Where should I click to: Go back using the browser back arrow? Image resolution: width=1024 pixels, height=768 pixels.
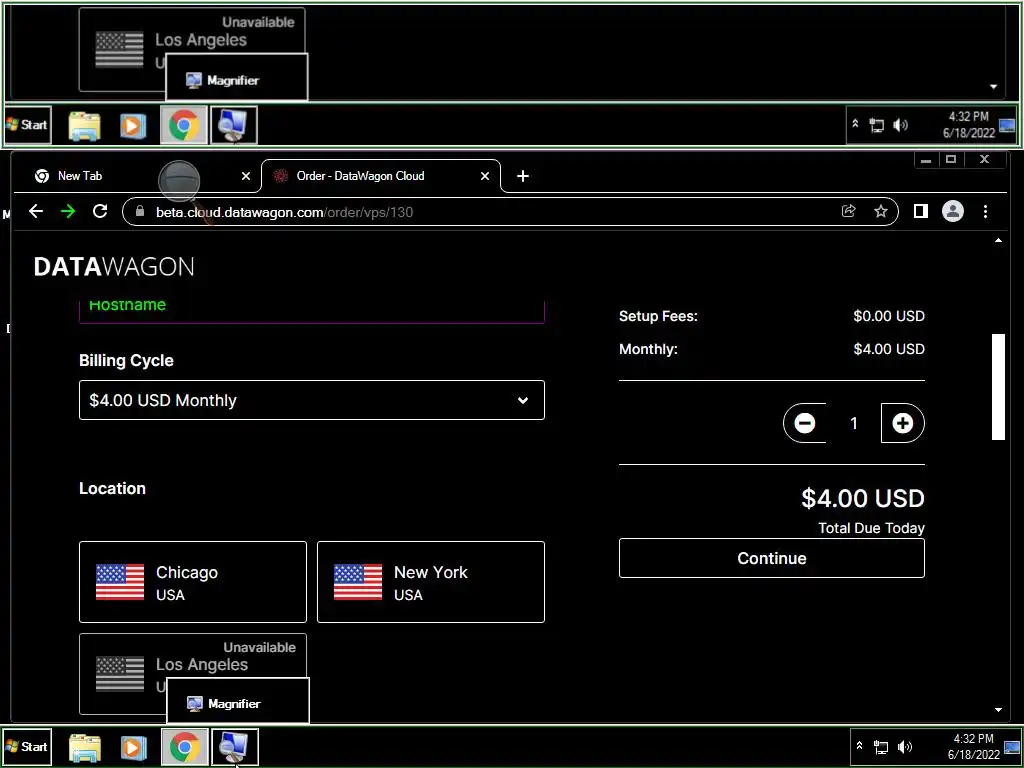pos(36,211)
